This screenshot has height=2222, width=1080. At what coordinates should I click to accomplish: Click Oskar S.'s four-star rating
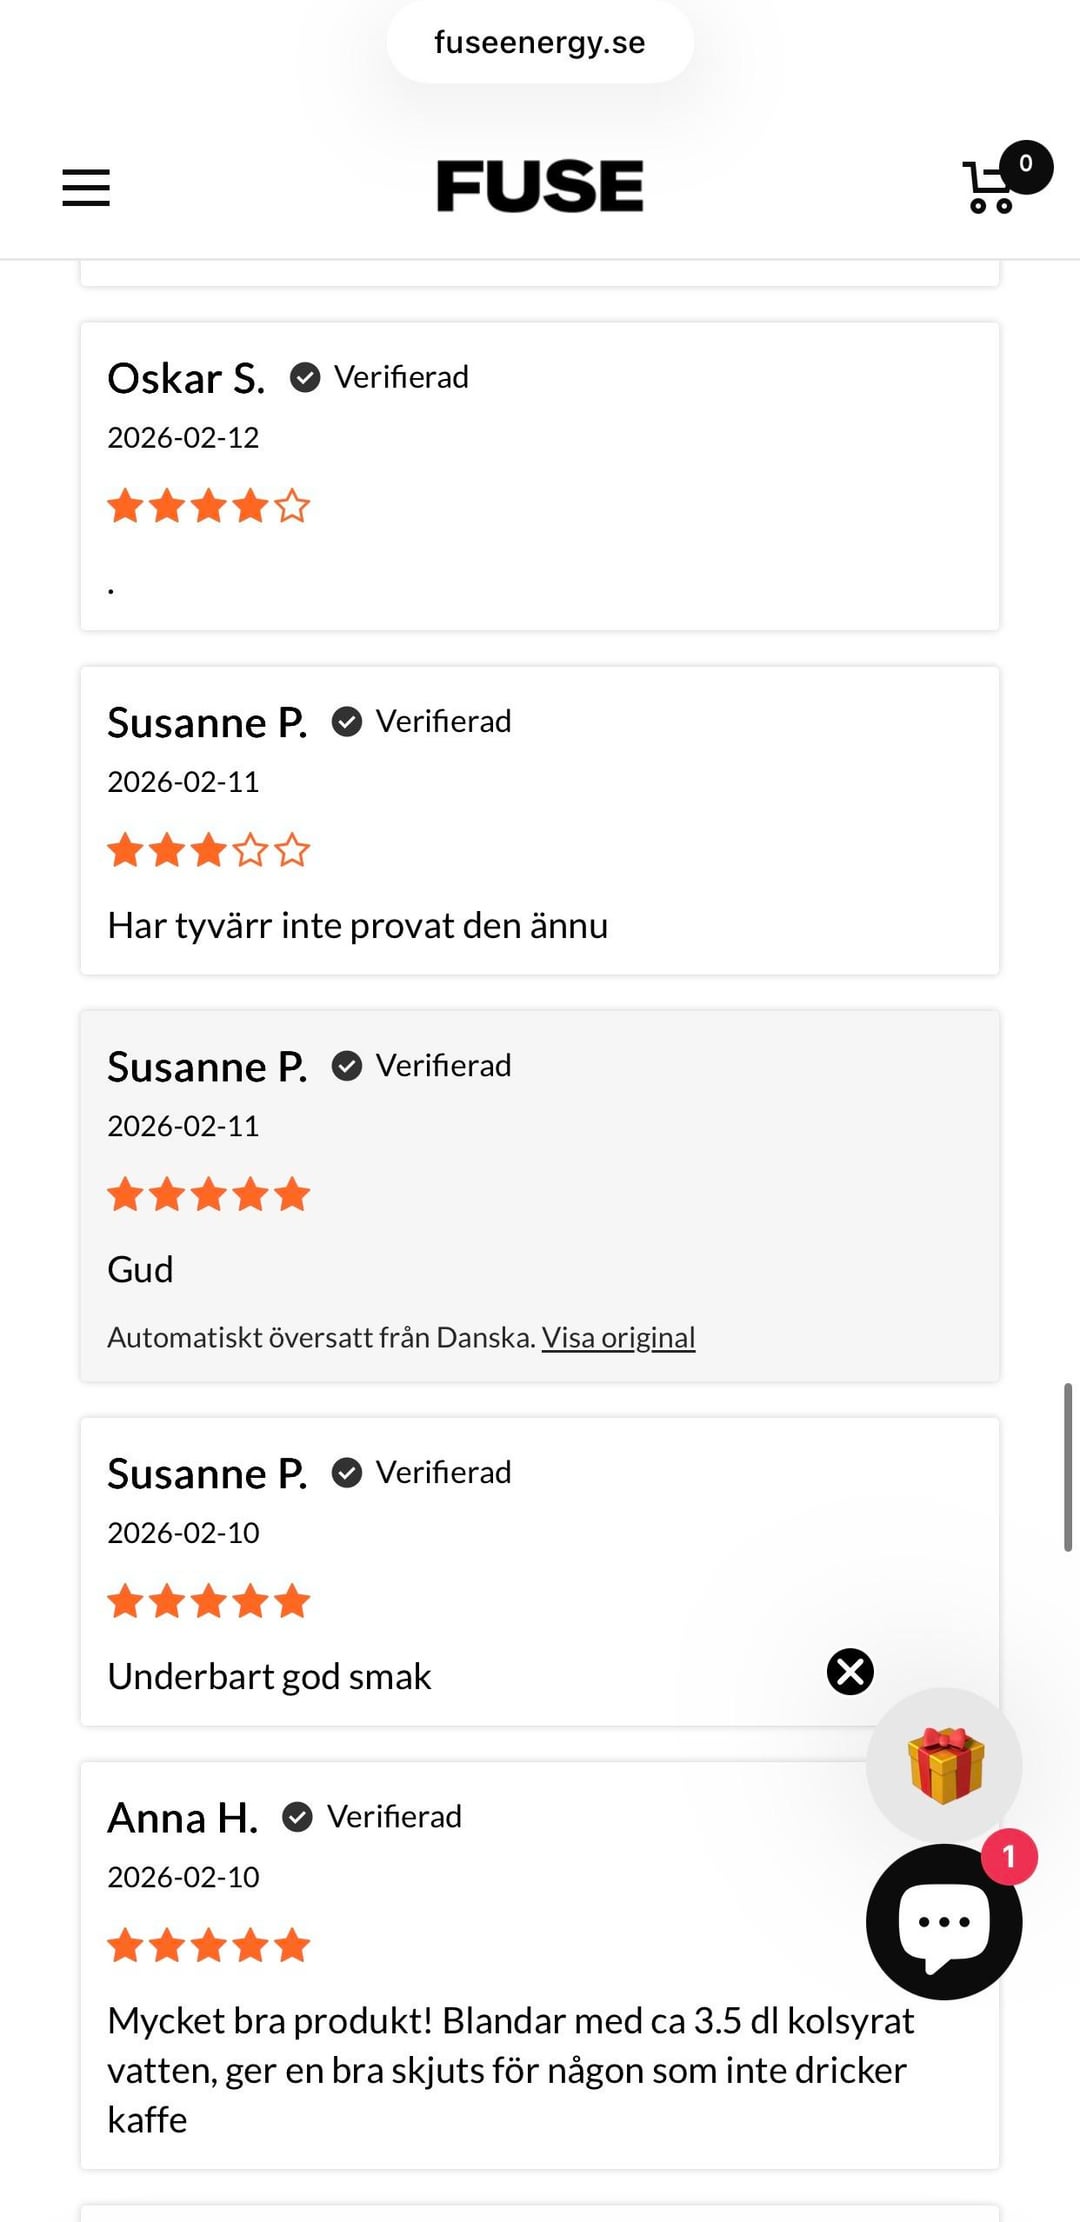coord(208,506)
